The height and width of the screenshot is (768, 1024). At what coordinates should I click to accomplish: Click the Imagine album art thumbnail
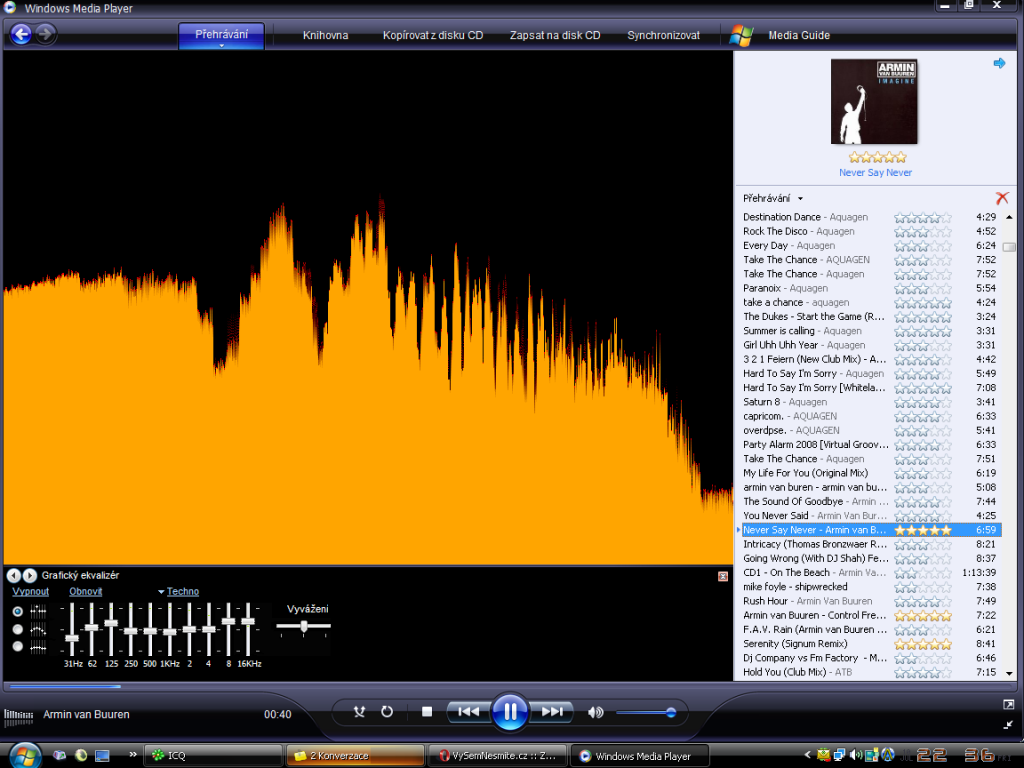click(874, 101)
